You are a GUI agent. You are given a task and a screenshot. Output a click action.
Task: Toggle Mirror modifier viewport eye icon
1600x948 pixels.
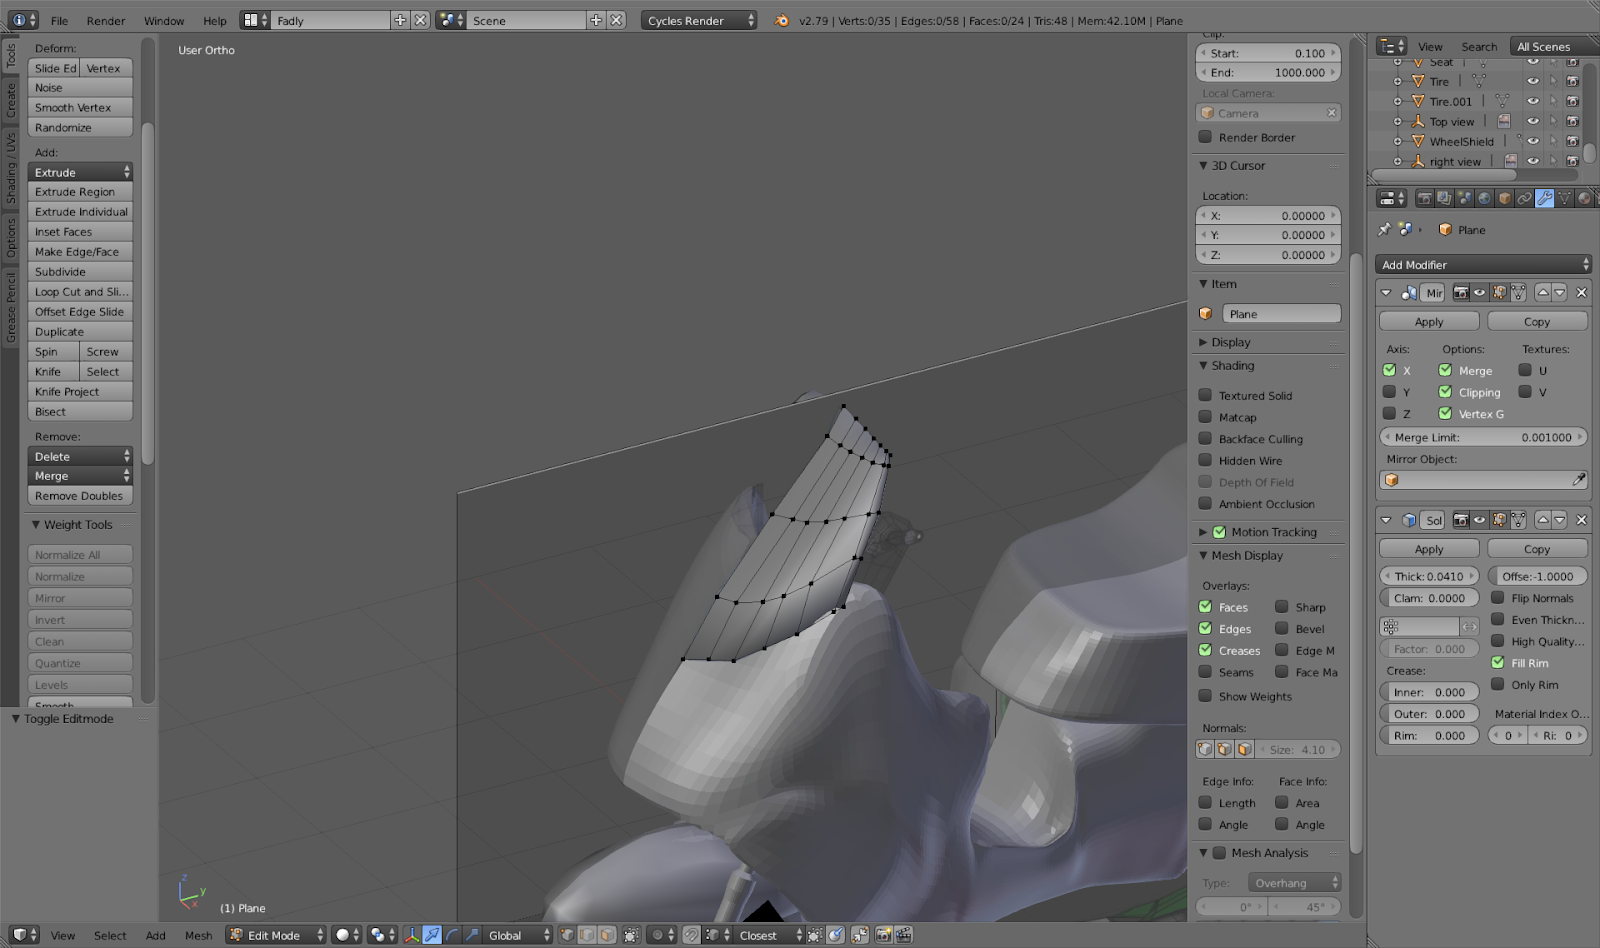1480,293
